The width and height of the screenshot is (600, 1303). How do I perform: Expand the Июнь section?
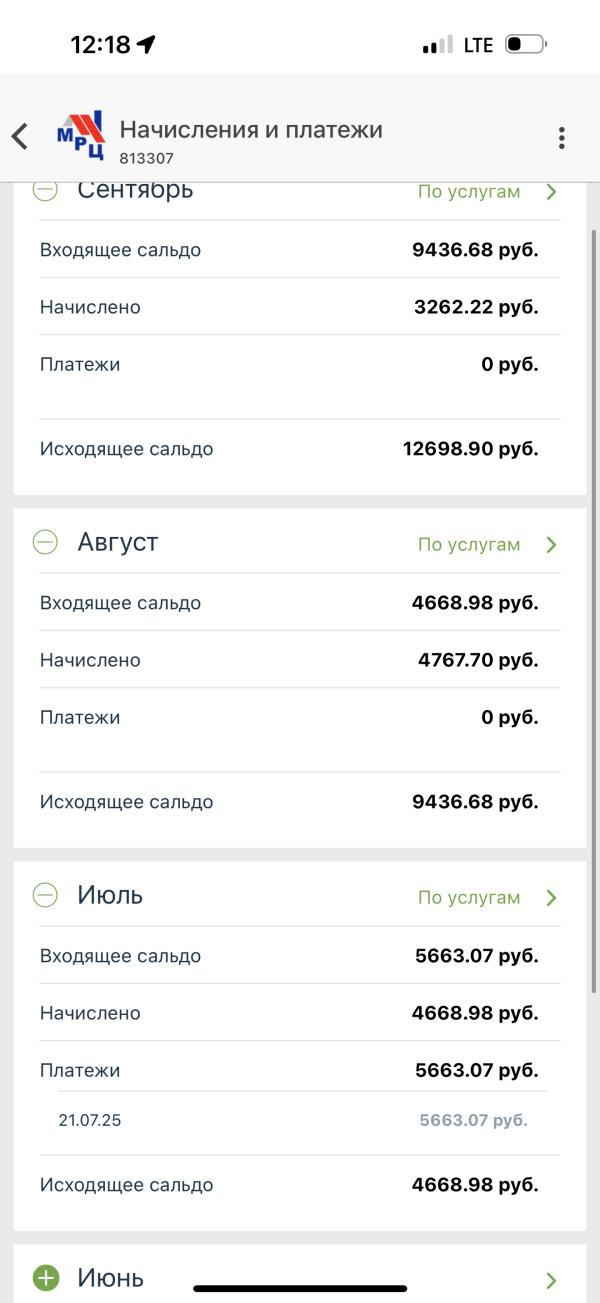[46, 1278]
